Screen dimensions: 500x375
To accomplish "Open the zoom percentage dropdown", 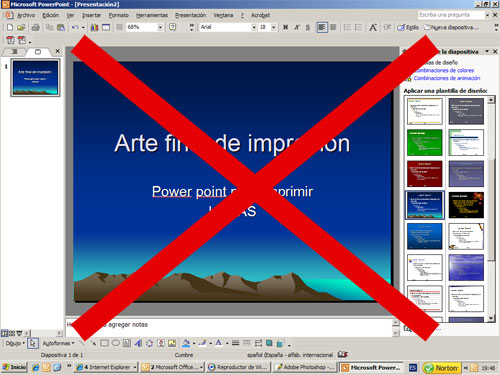I will [160, 27].
